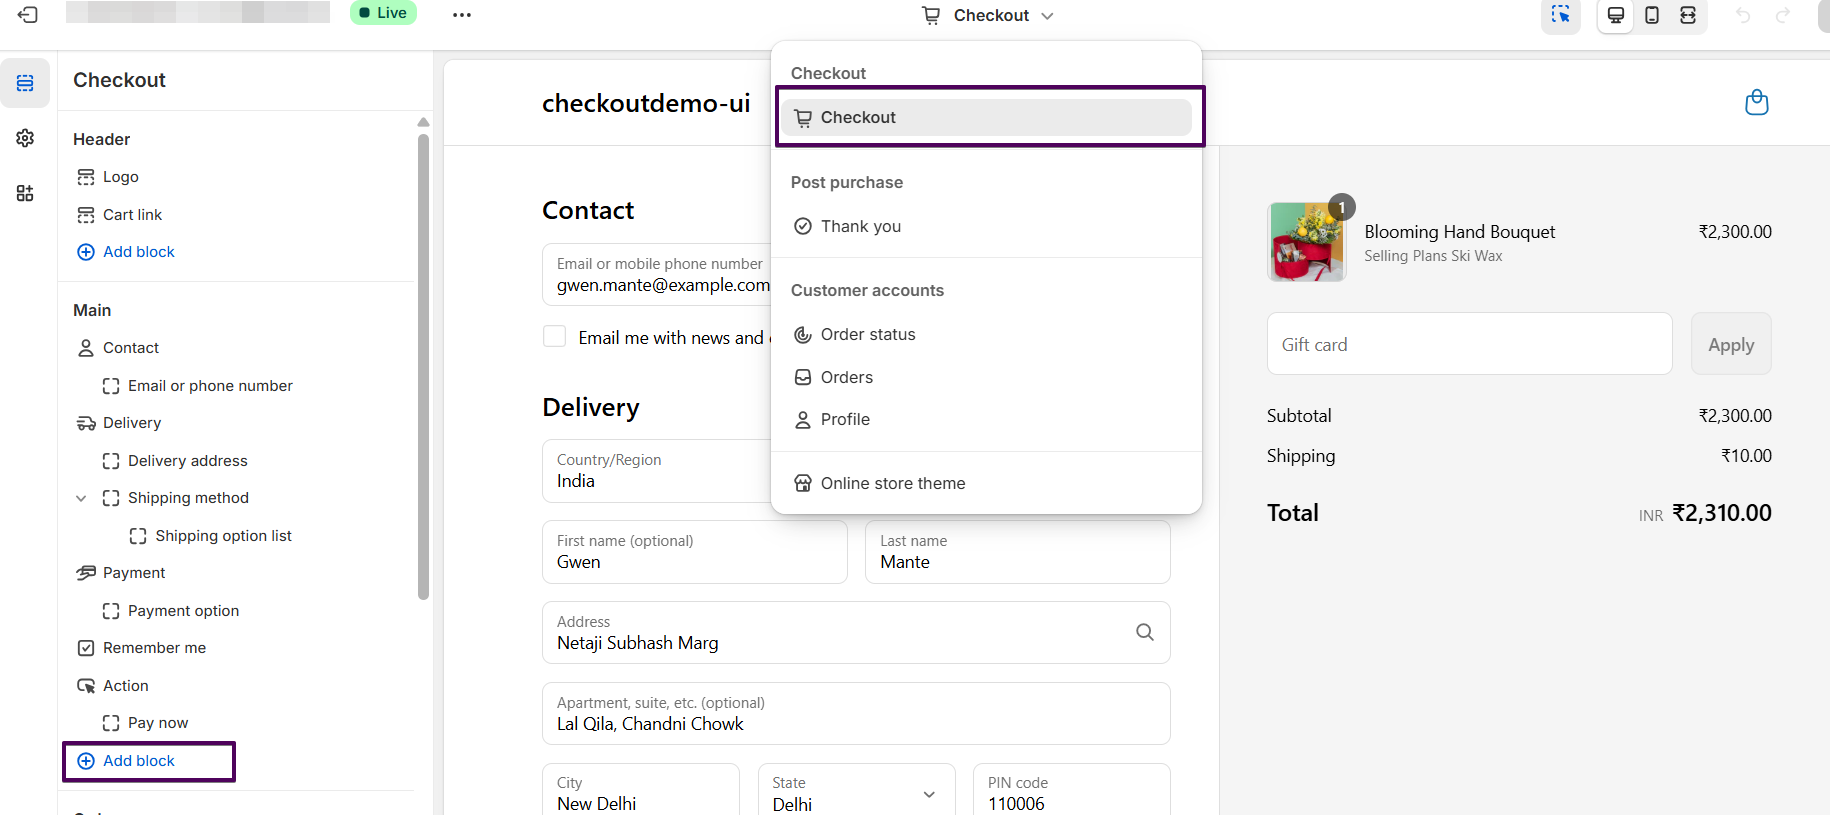
Task: Collapse the Shipping method block
Action: [x=81, y=498]
